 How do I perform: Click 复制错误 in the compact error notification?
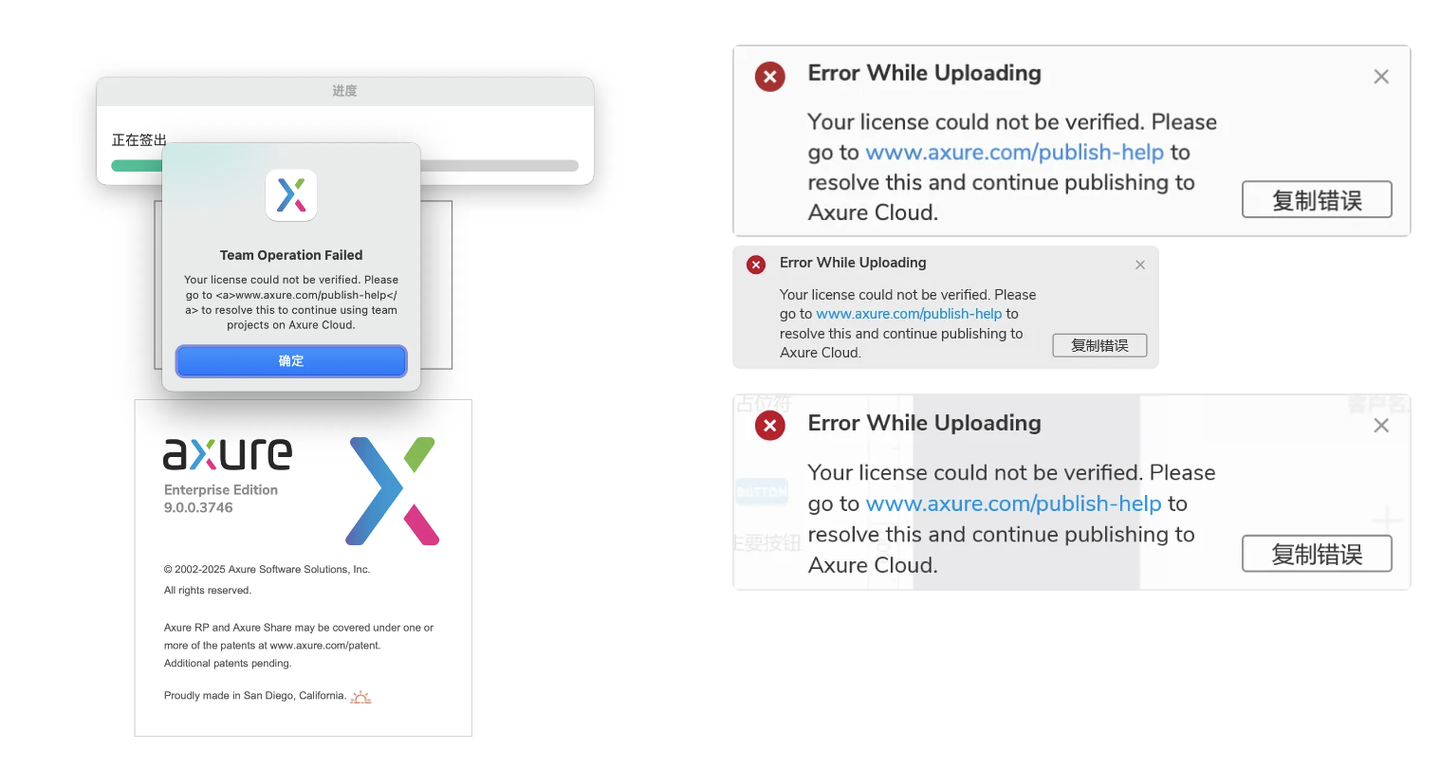[x=1099, y=345]
